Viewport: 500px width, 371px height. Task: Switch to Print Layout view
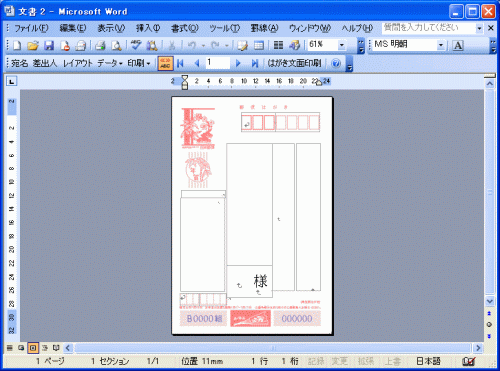pos(33,348)
